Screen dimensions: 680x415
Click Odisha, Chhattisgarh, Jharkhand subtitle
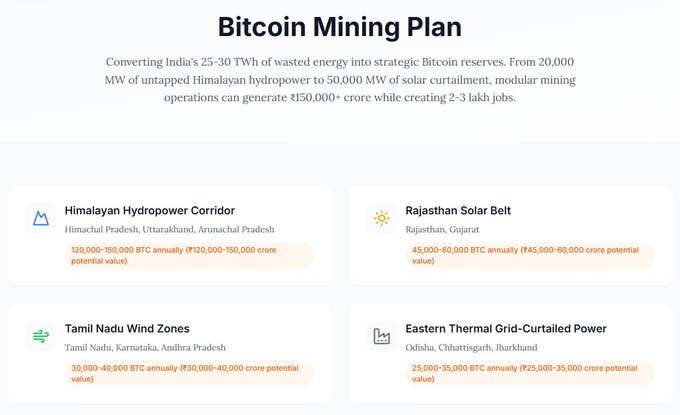coord(471,347)
